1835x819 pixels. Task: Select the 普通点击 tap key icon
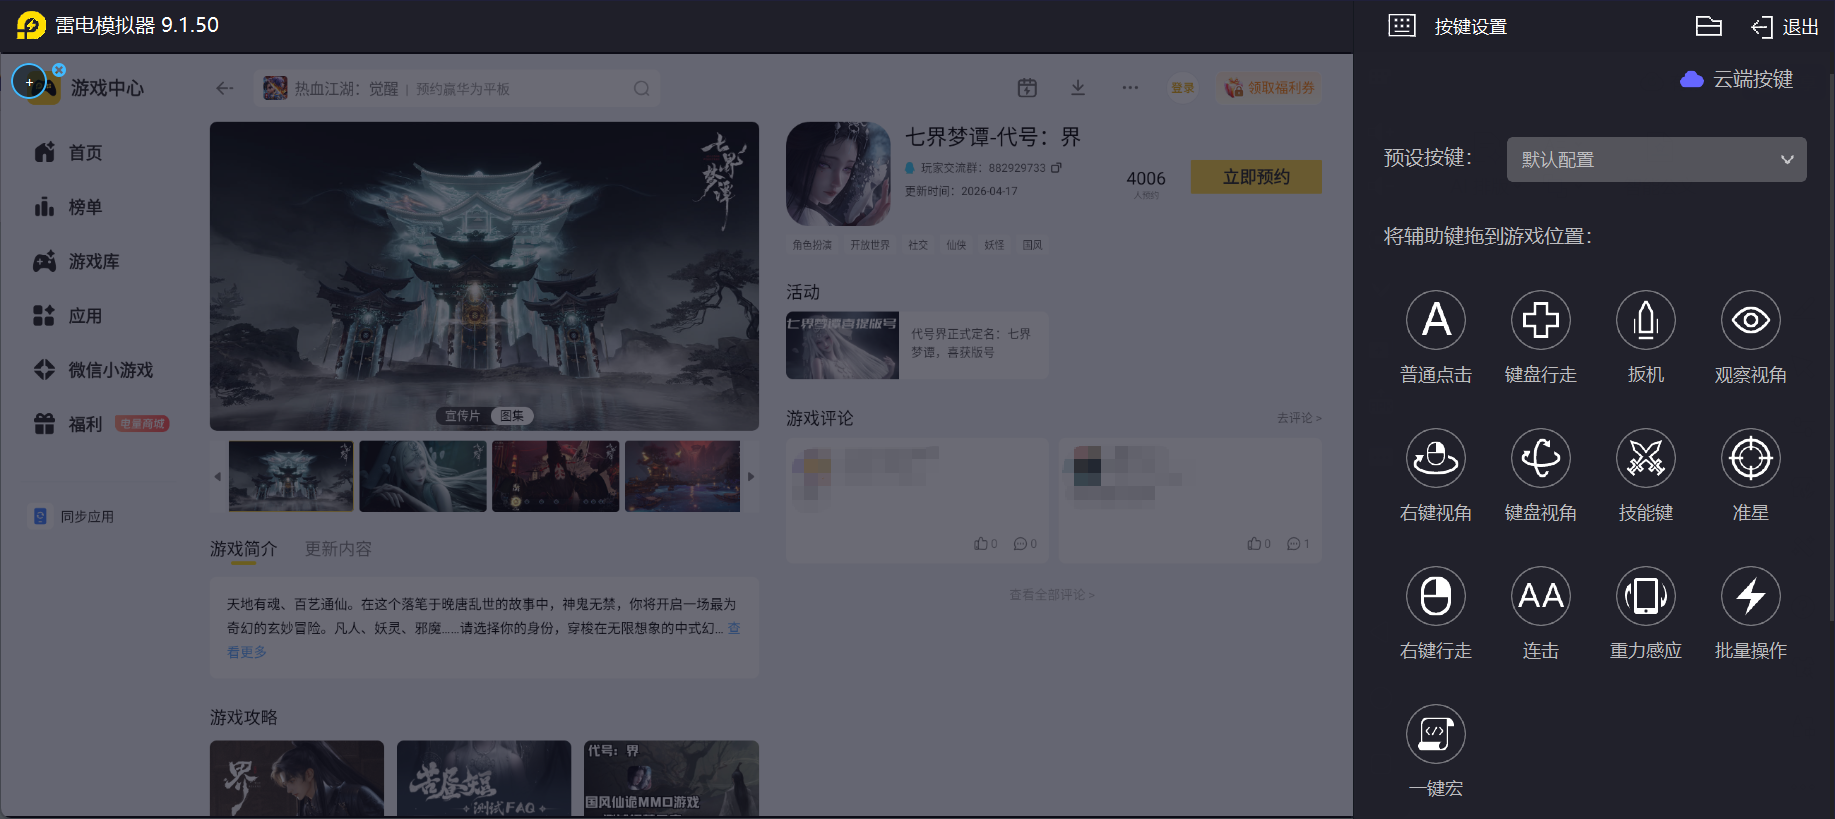click(1436, 320)
